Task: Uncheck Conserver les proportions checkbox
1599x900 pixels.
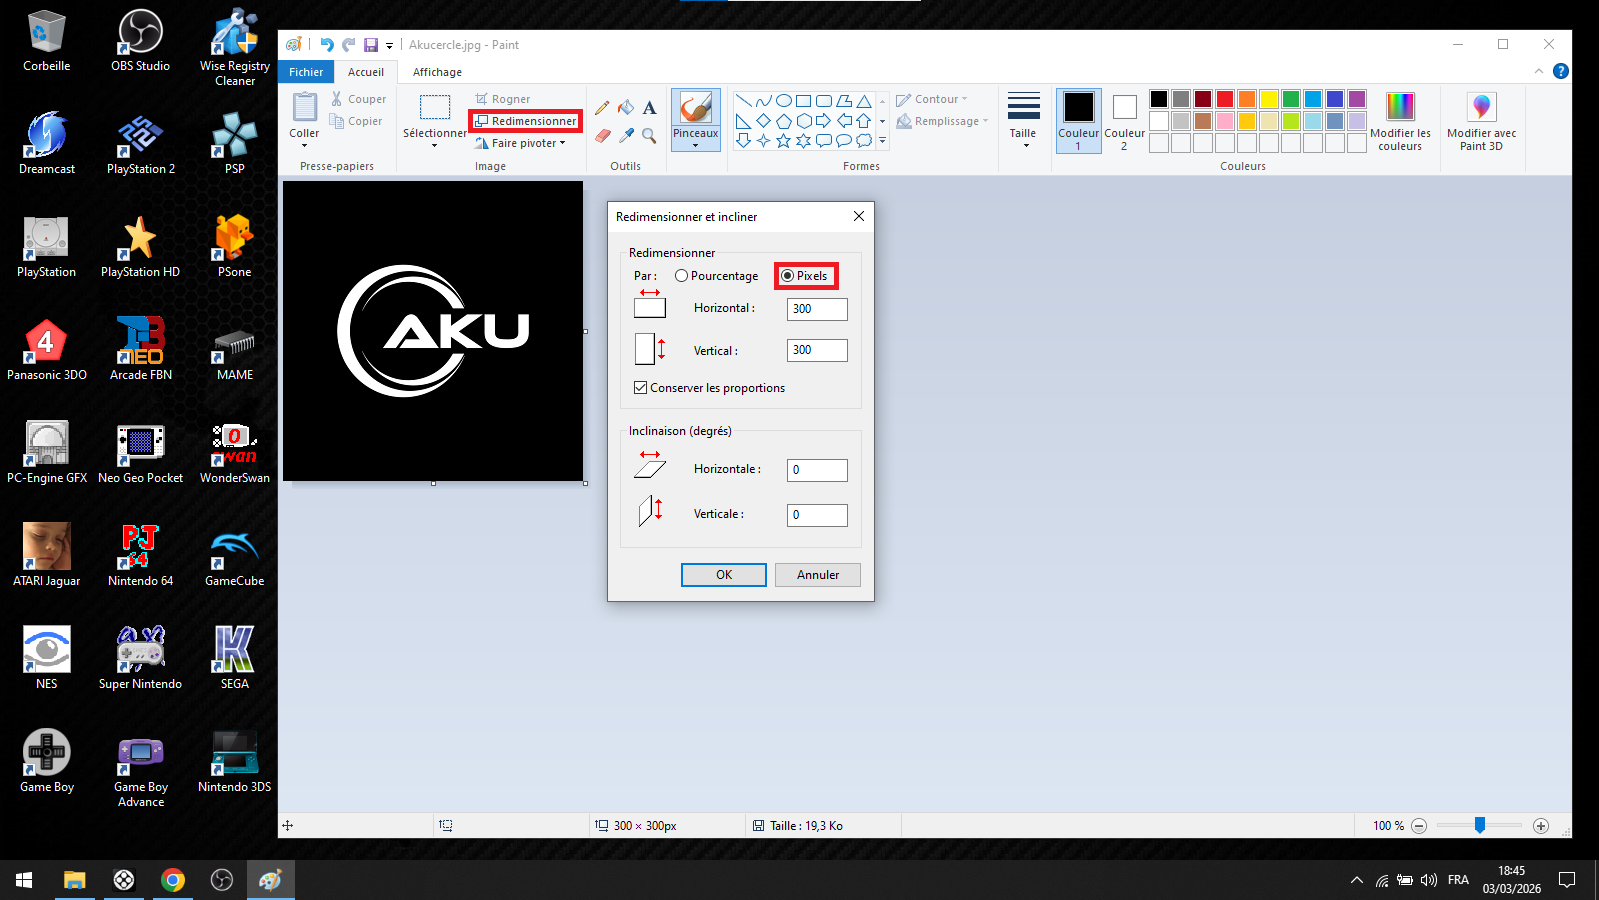Action: pyautogui.click(x=641, y=388)
